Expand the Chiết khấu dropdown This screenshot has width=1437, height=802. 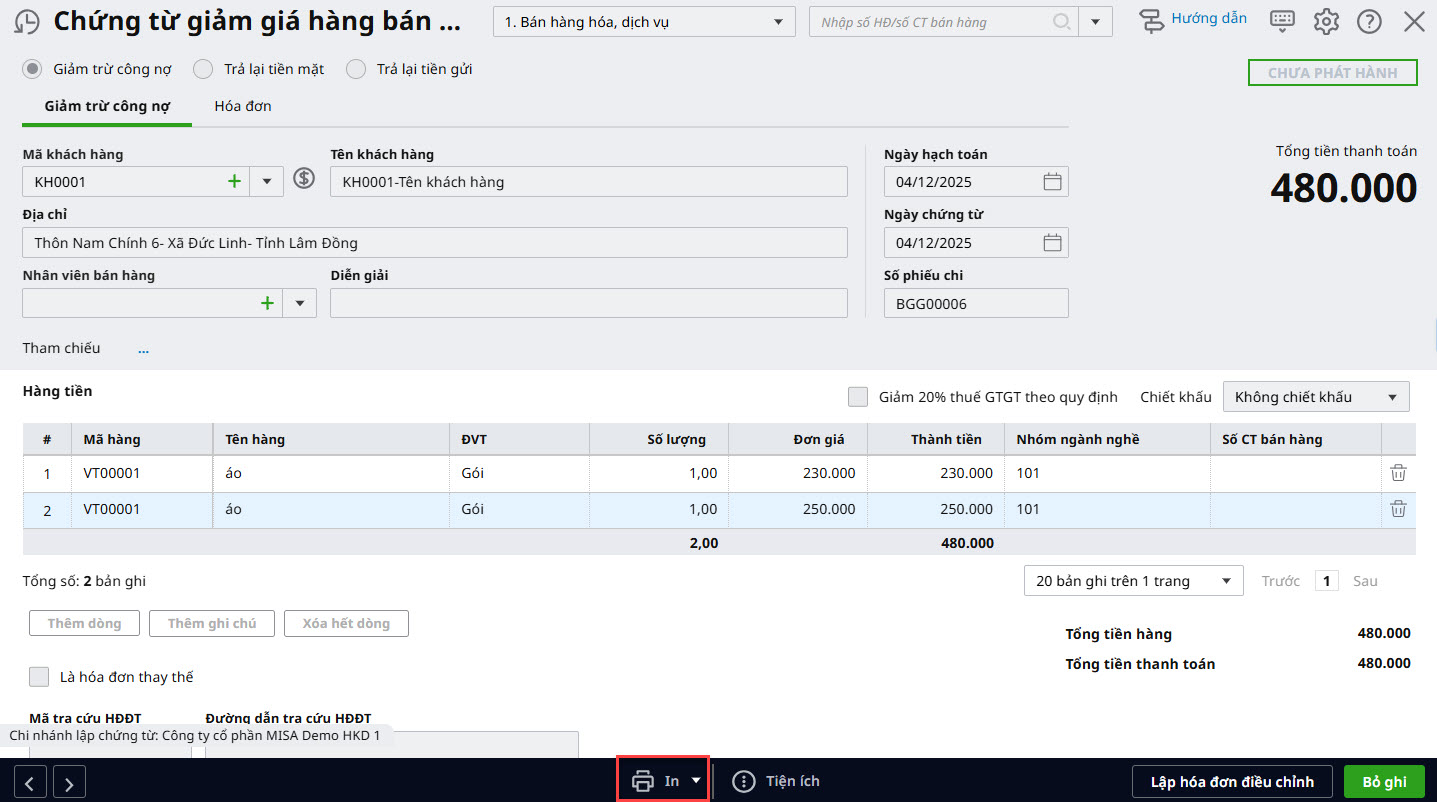tap(1315, 397)
